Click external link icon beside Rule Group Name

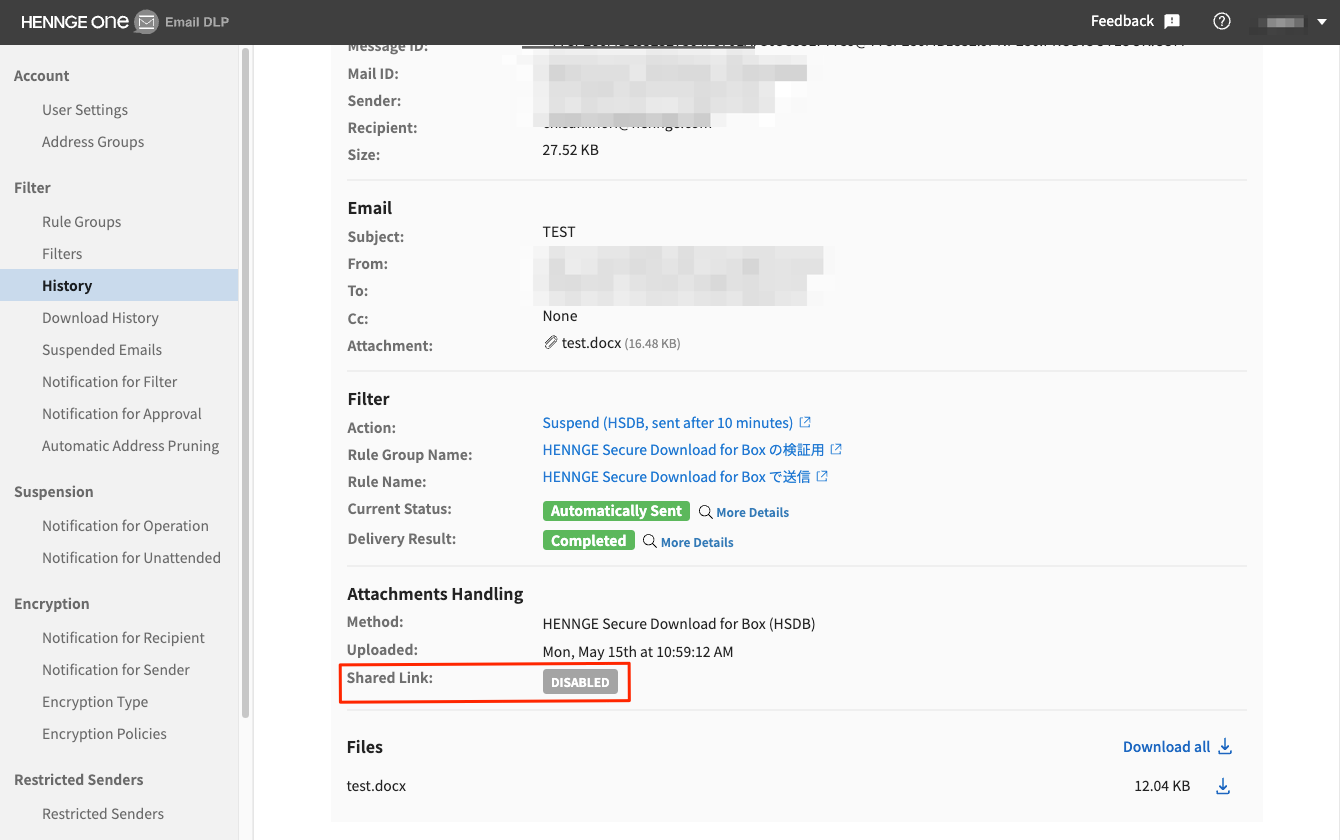coord(837,449)
